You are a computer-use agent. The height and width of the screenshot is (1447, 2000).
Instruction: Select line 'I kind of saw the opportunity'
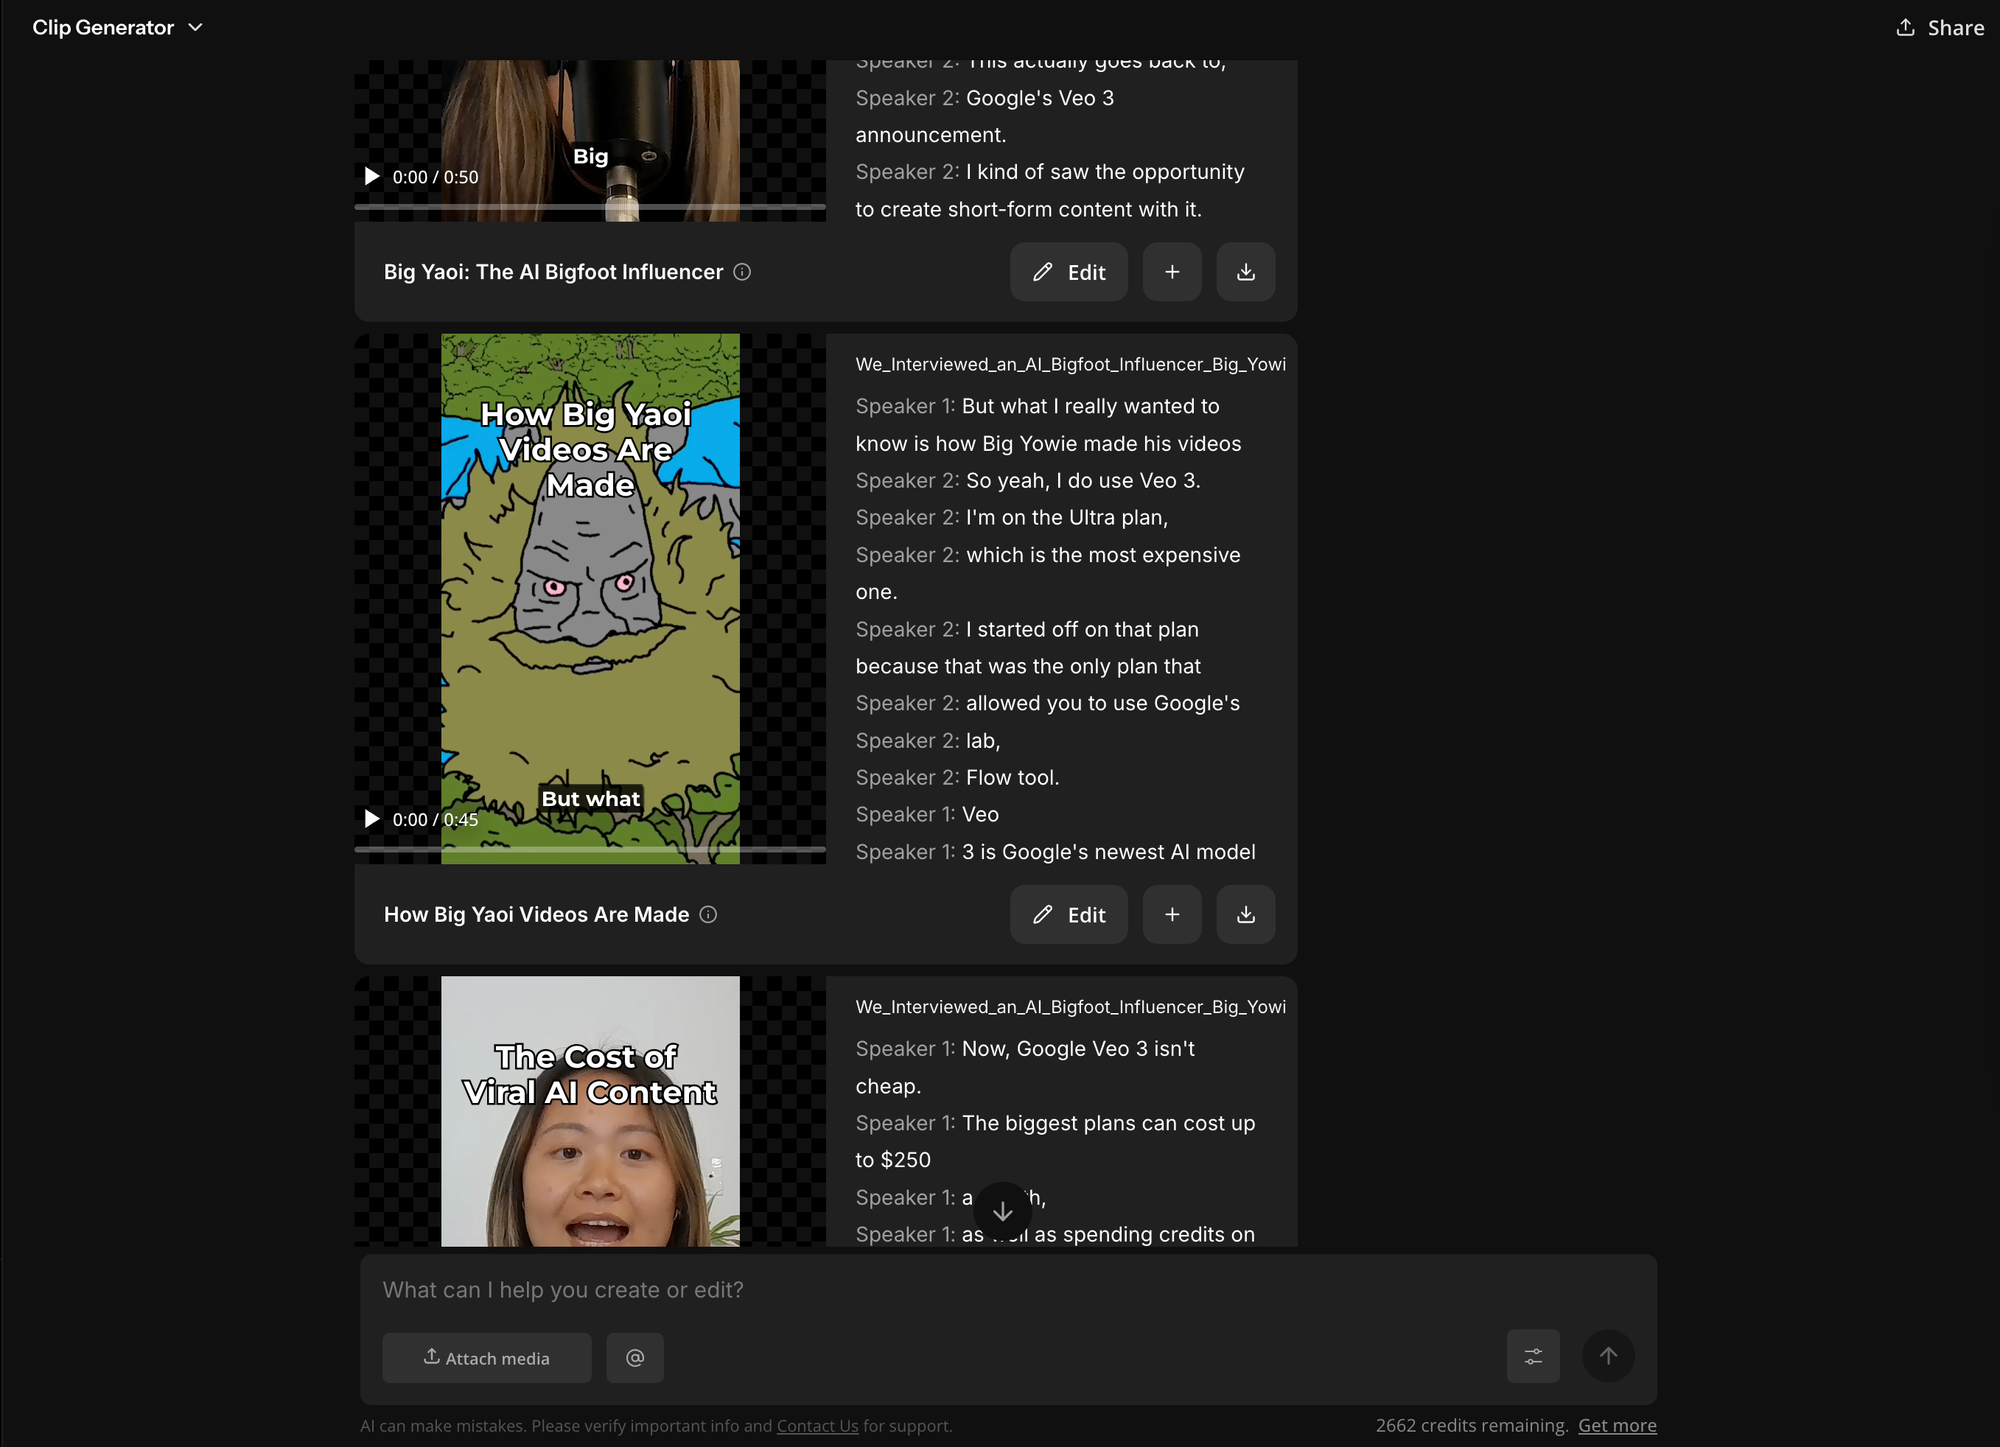click(x=1050, y=190)
